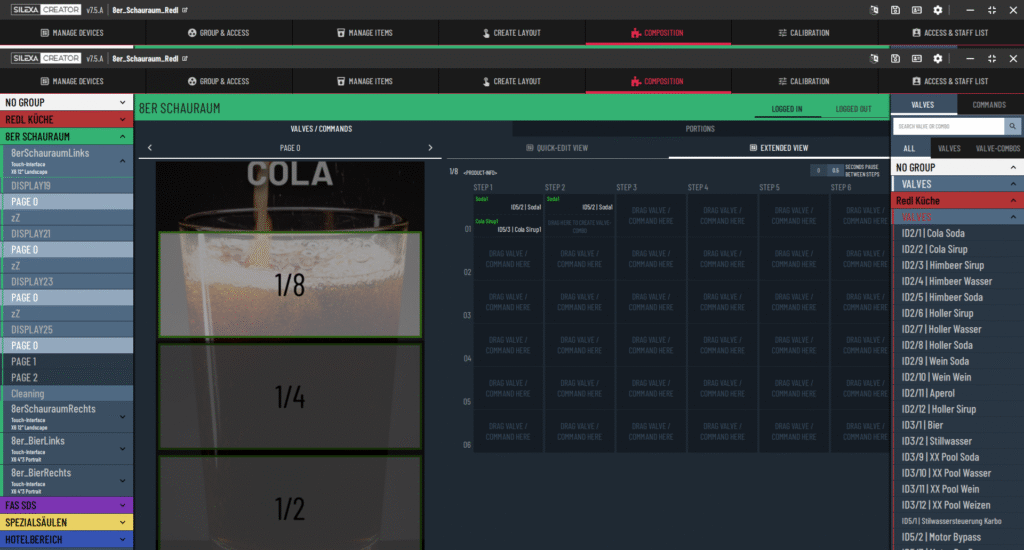Expand the FAS SDS group

pos(66,506)
